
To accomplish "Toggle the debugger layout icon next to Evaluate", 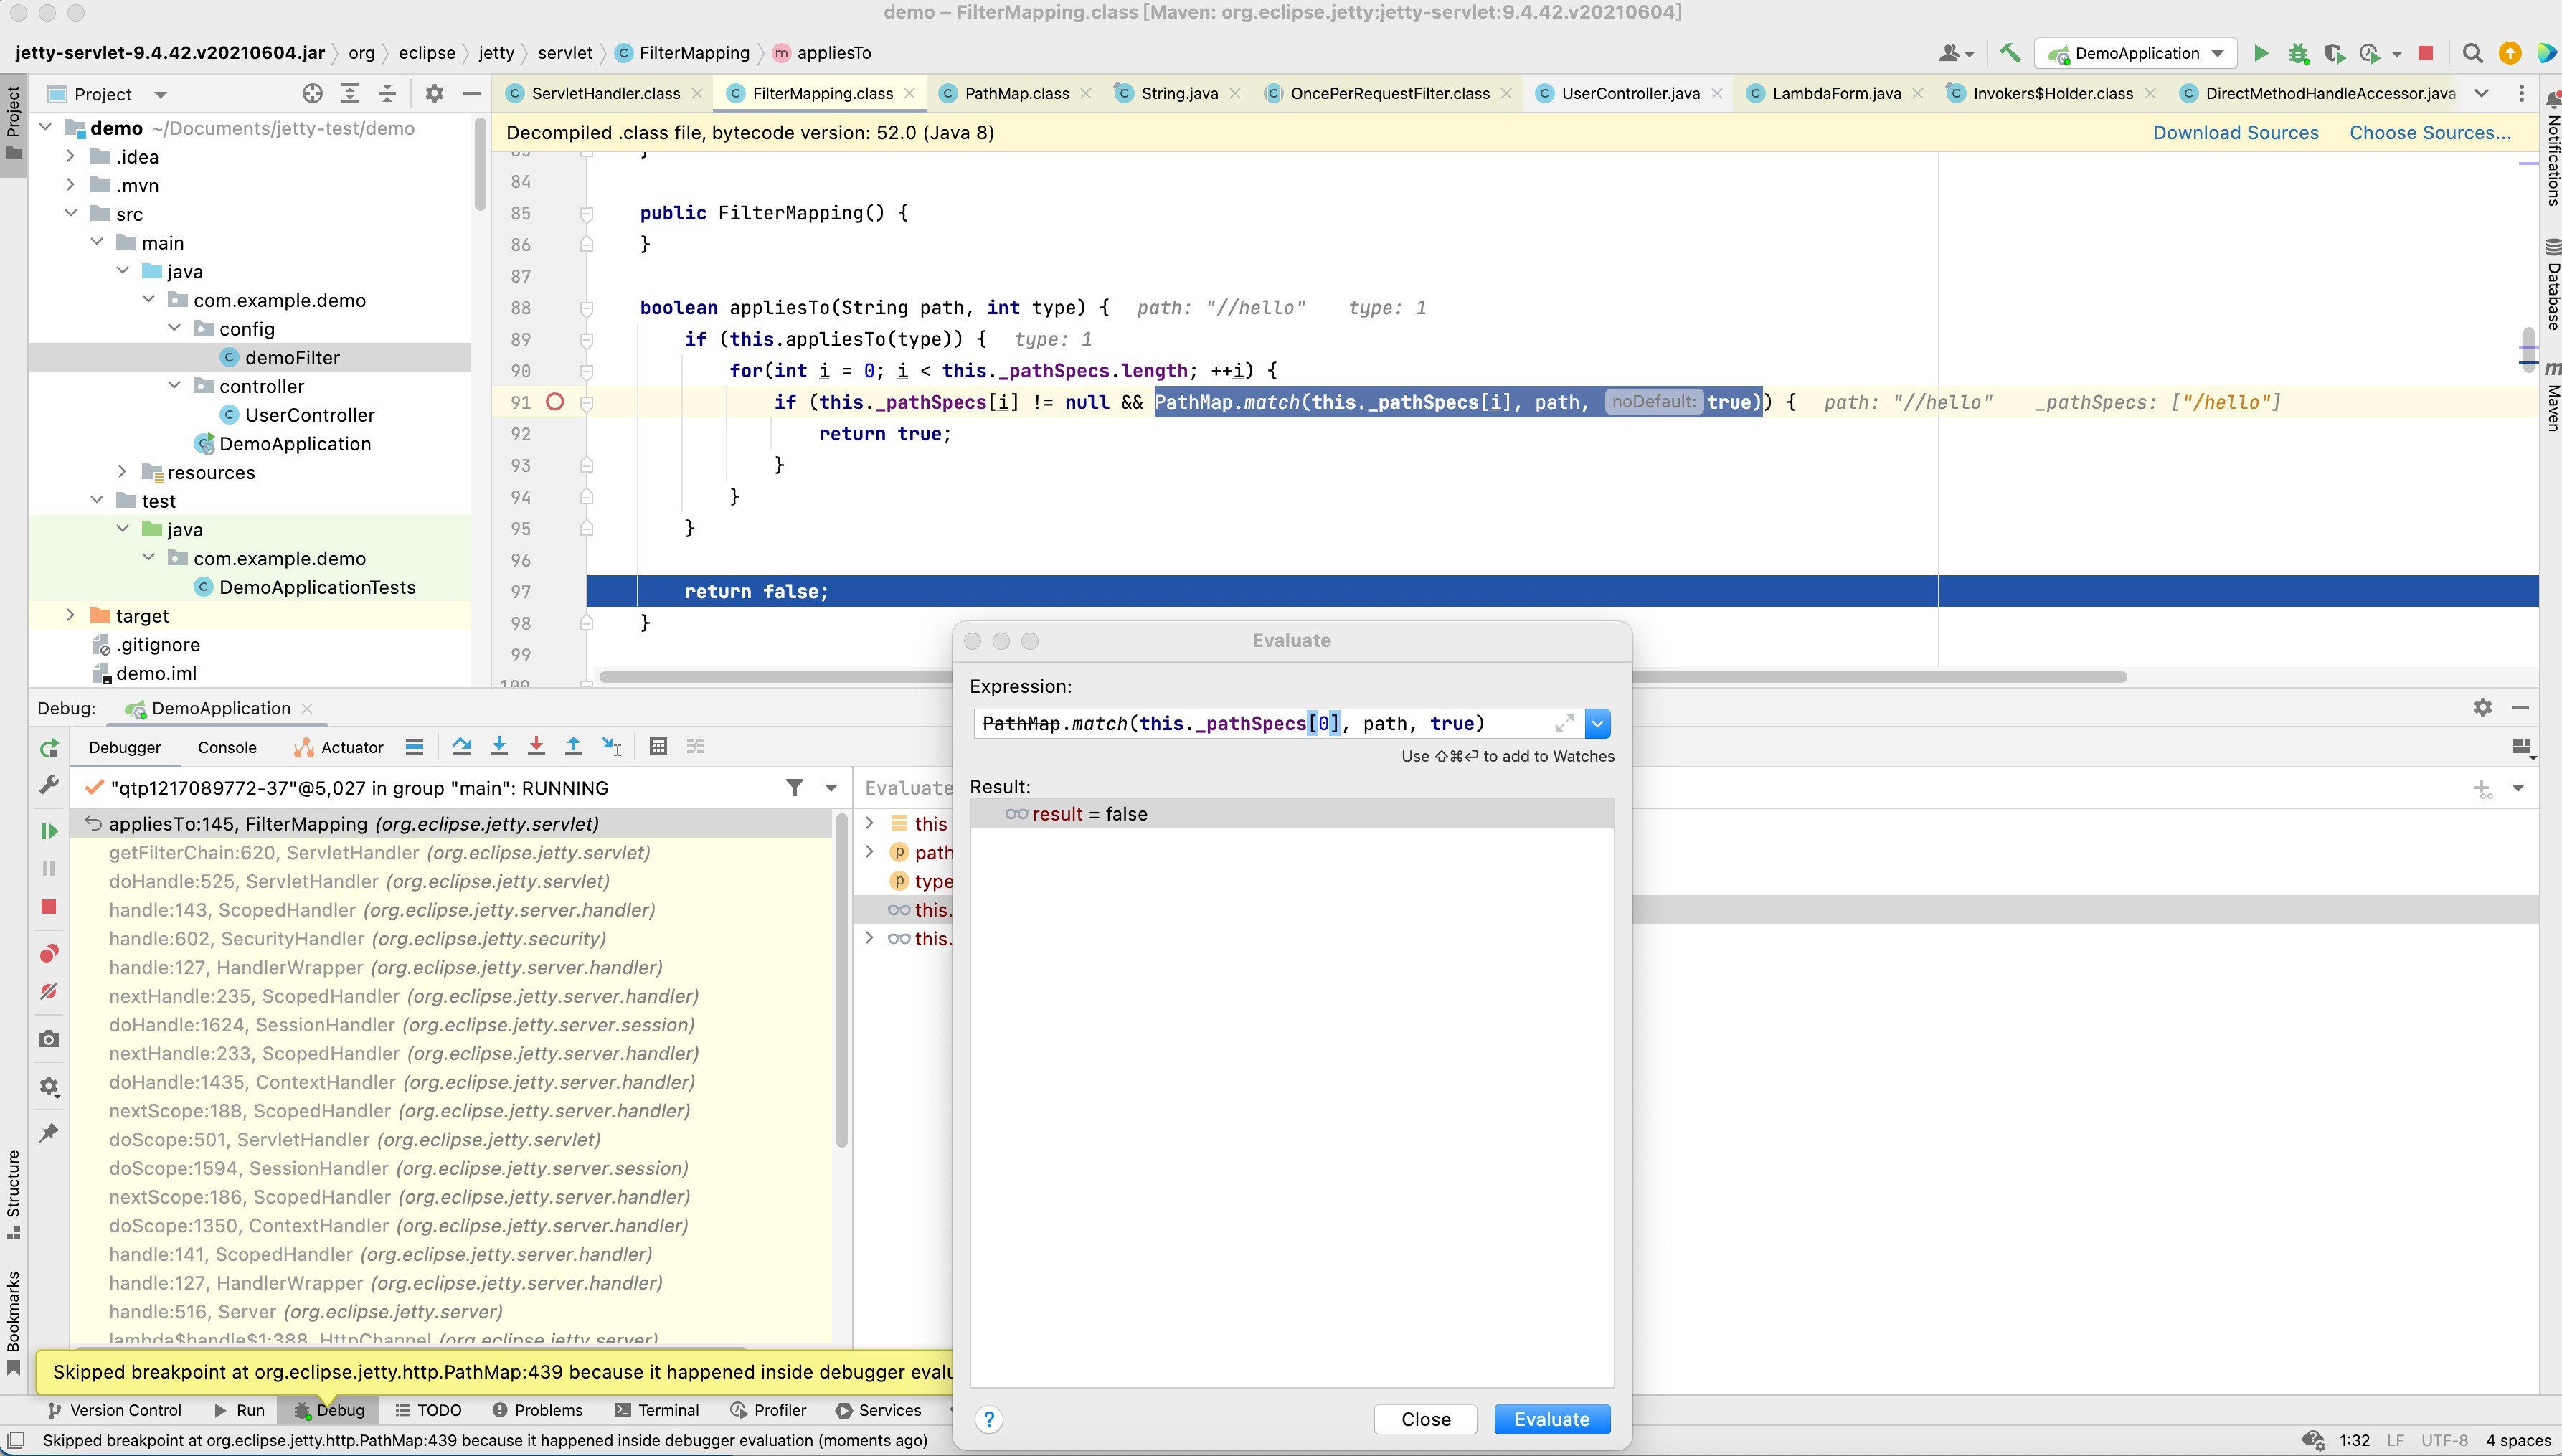I will (2522, 747).
